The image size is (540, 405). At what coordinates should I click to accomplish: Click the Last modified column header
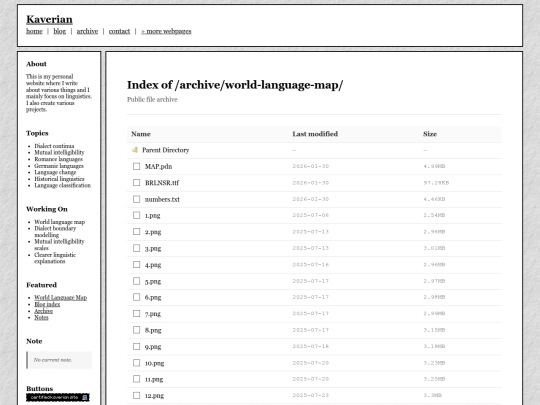click(x=315, y=134)
